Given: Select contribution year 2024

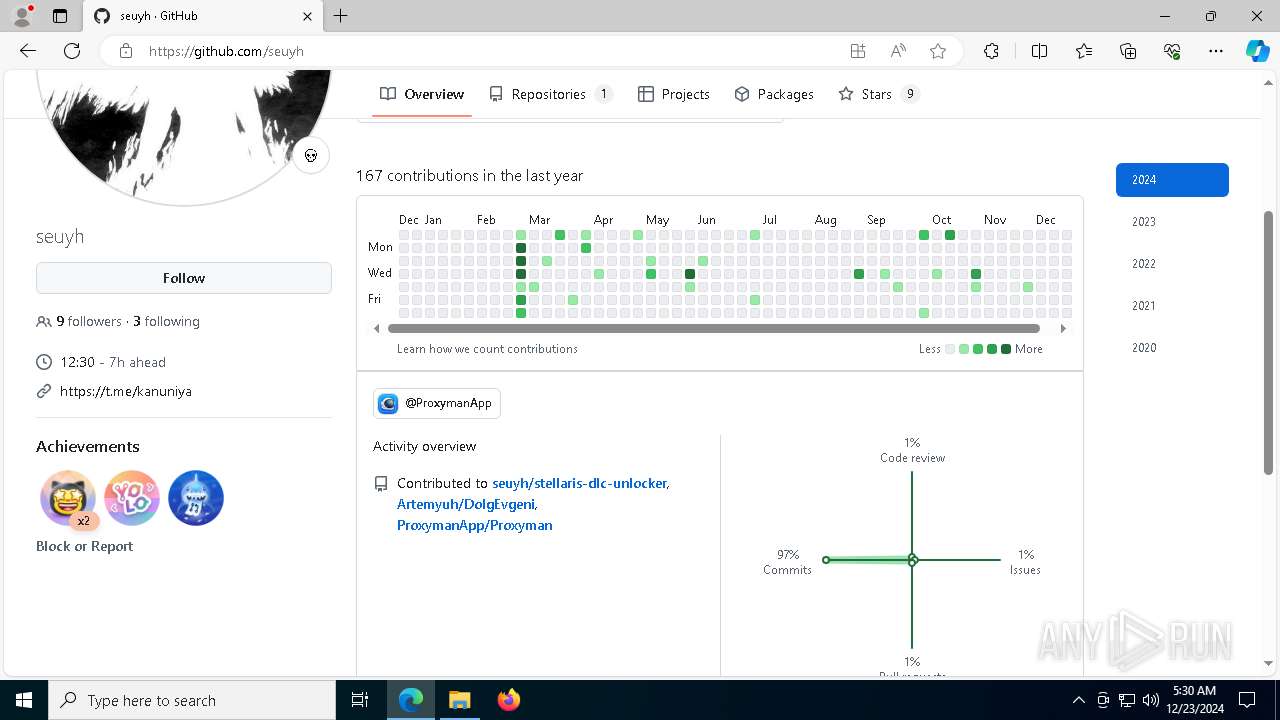Looking at the screenshot, I should pos(1172,180).
